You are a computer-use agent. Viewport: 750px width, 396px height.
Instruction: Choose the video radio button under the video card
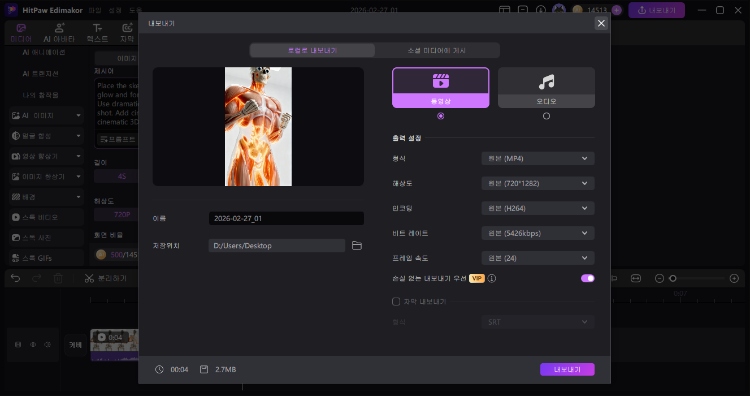(x=441, y=116)
